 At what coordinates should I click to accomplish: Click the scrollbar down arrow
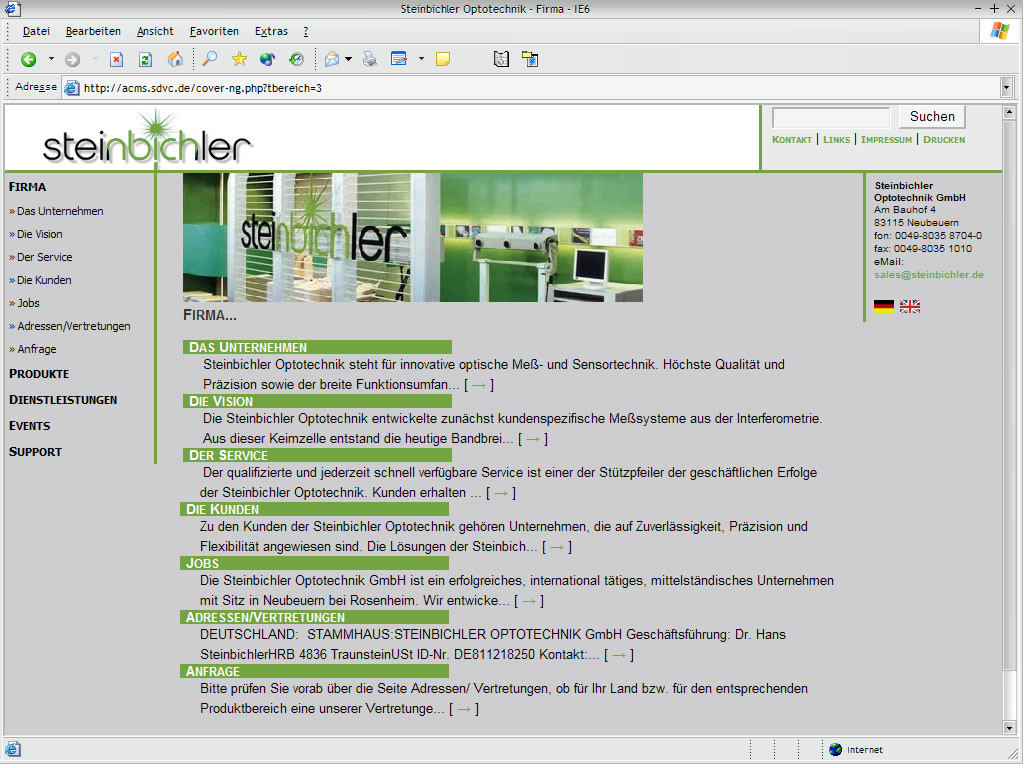pos(1009,728)
